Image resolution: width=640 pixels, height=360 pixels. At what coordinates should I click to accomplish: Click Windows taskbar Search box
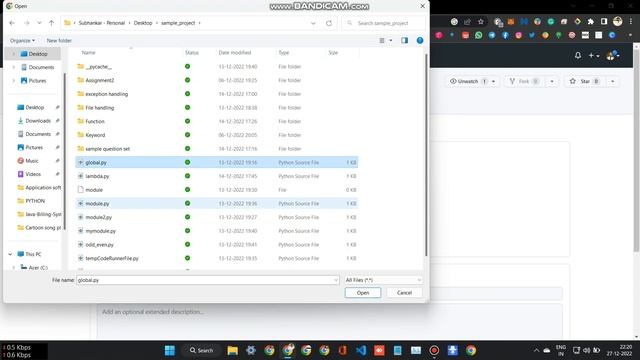click(201, 350)
